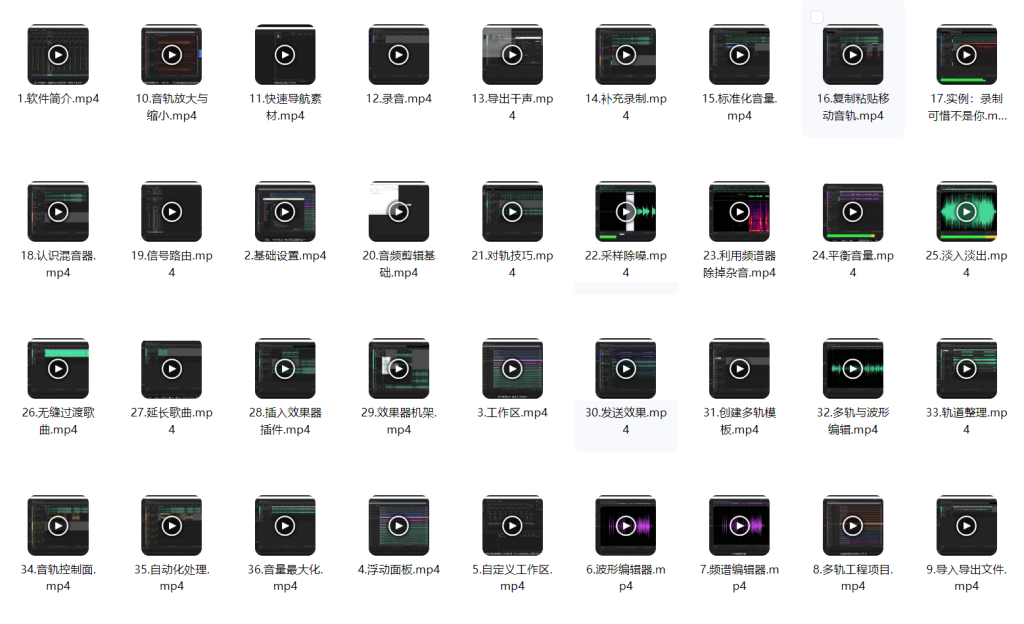This screenshot has height=624, width=1024.
Task: Select file name 18.认识混音器.mp4
Action: coord(58,264)
